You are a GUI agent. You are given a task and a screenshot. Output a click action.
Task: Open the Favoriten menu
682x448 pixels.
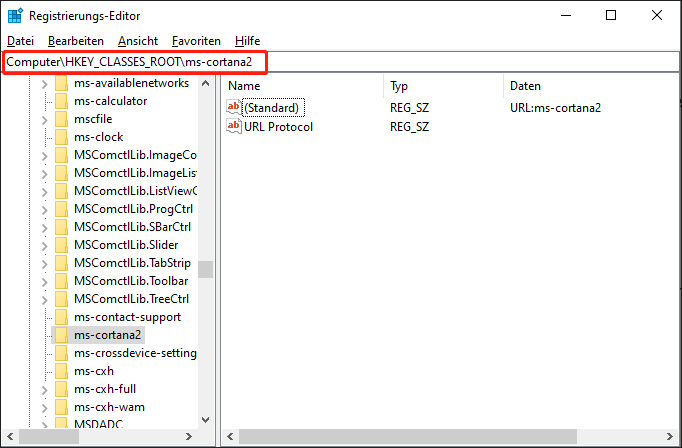click(x=196, y=41)
